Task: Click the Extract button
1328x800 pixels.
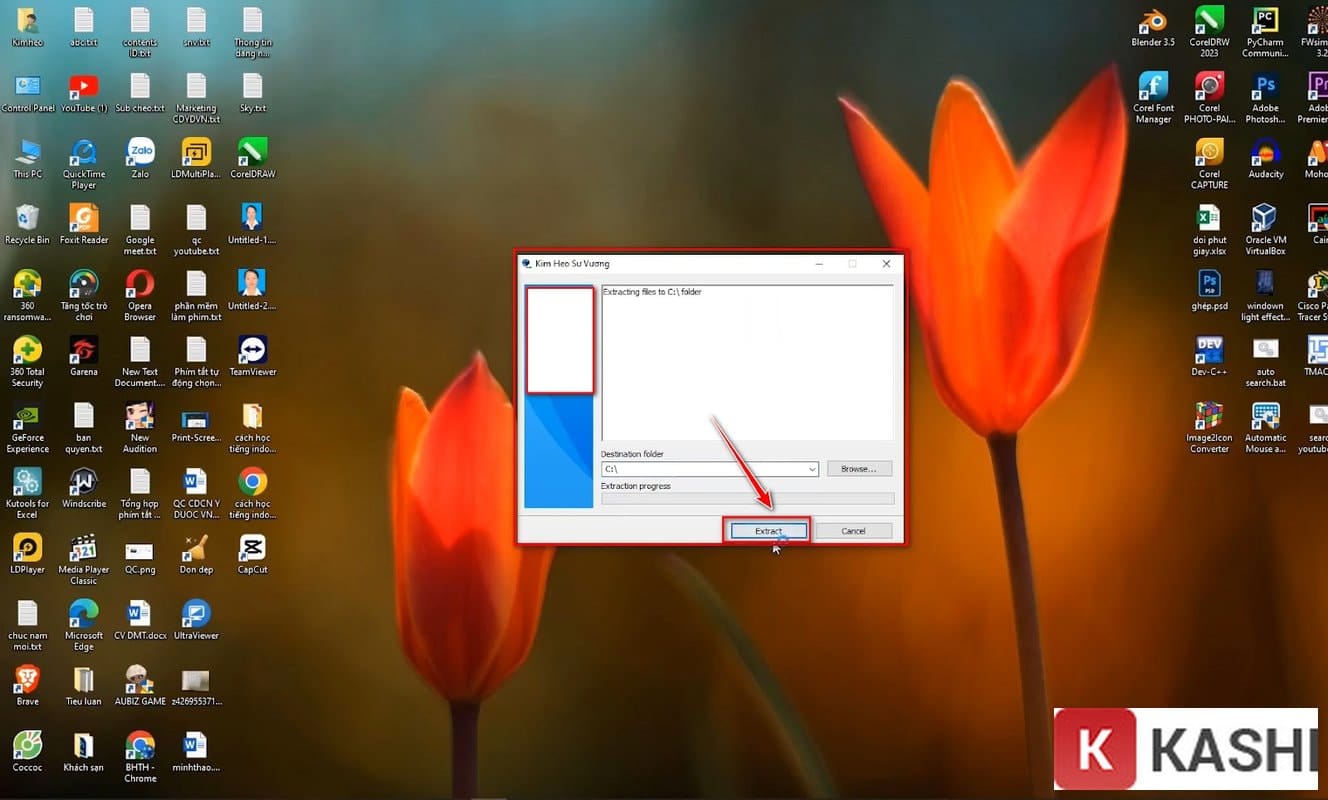Action: (767, 531)
